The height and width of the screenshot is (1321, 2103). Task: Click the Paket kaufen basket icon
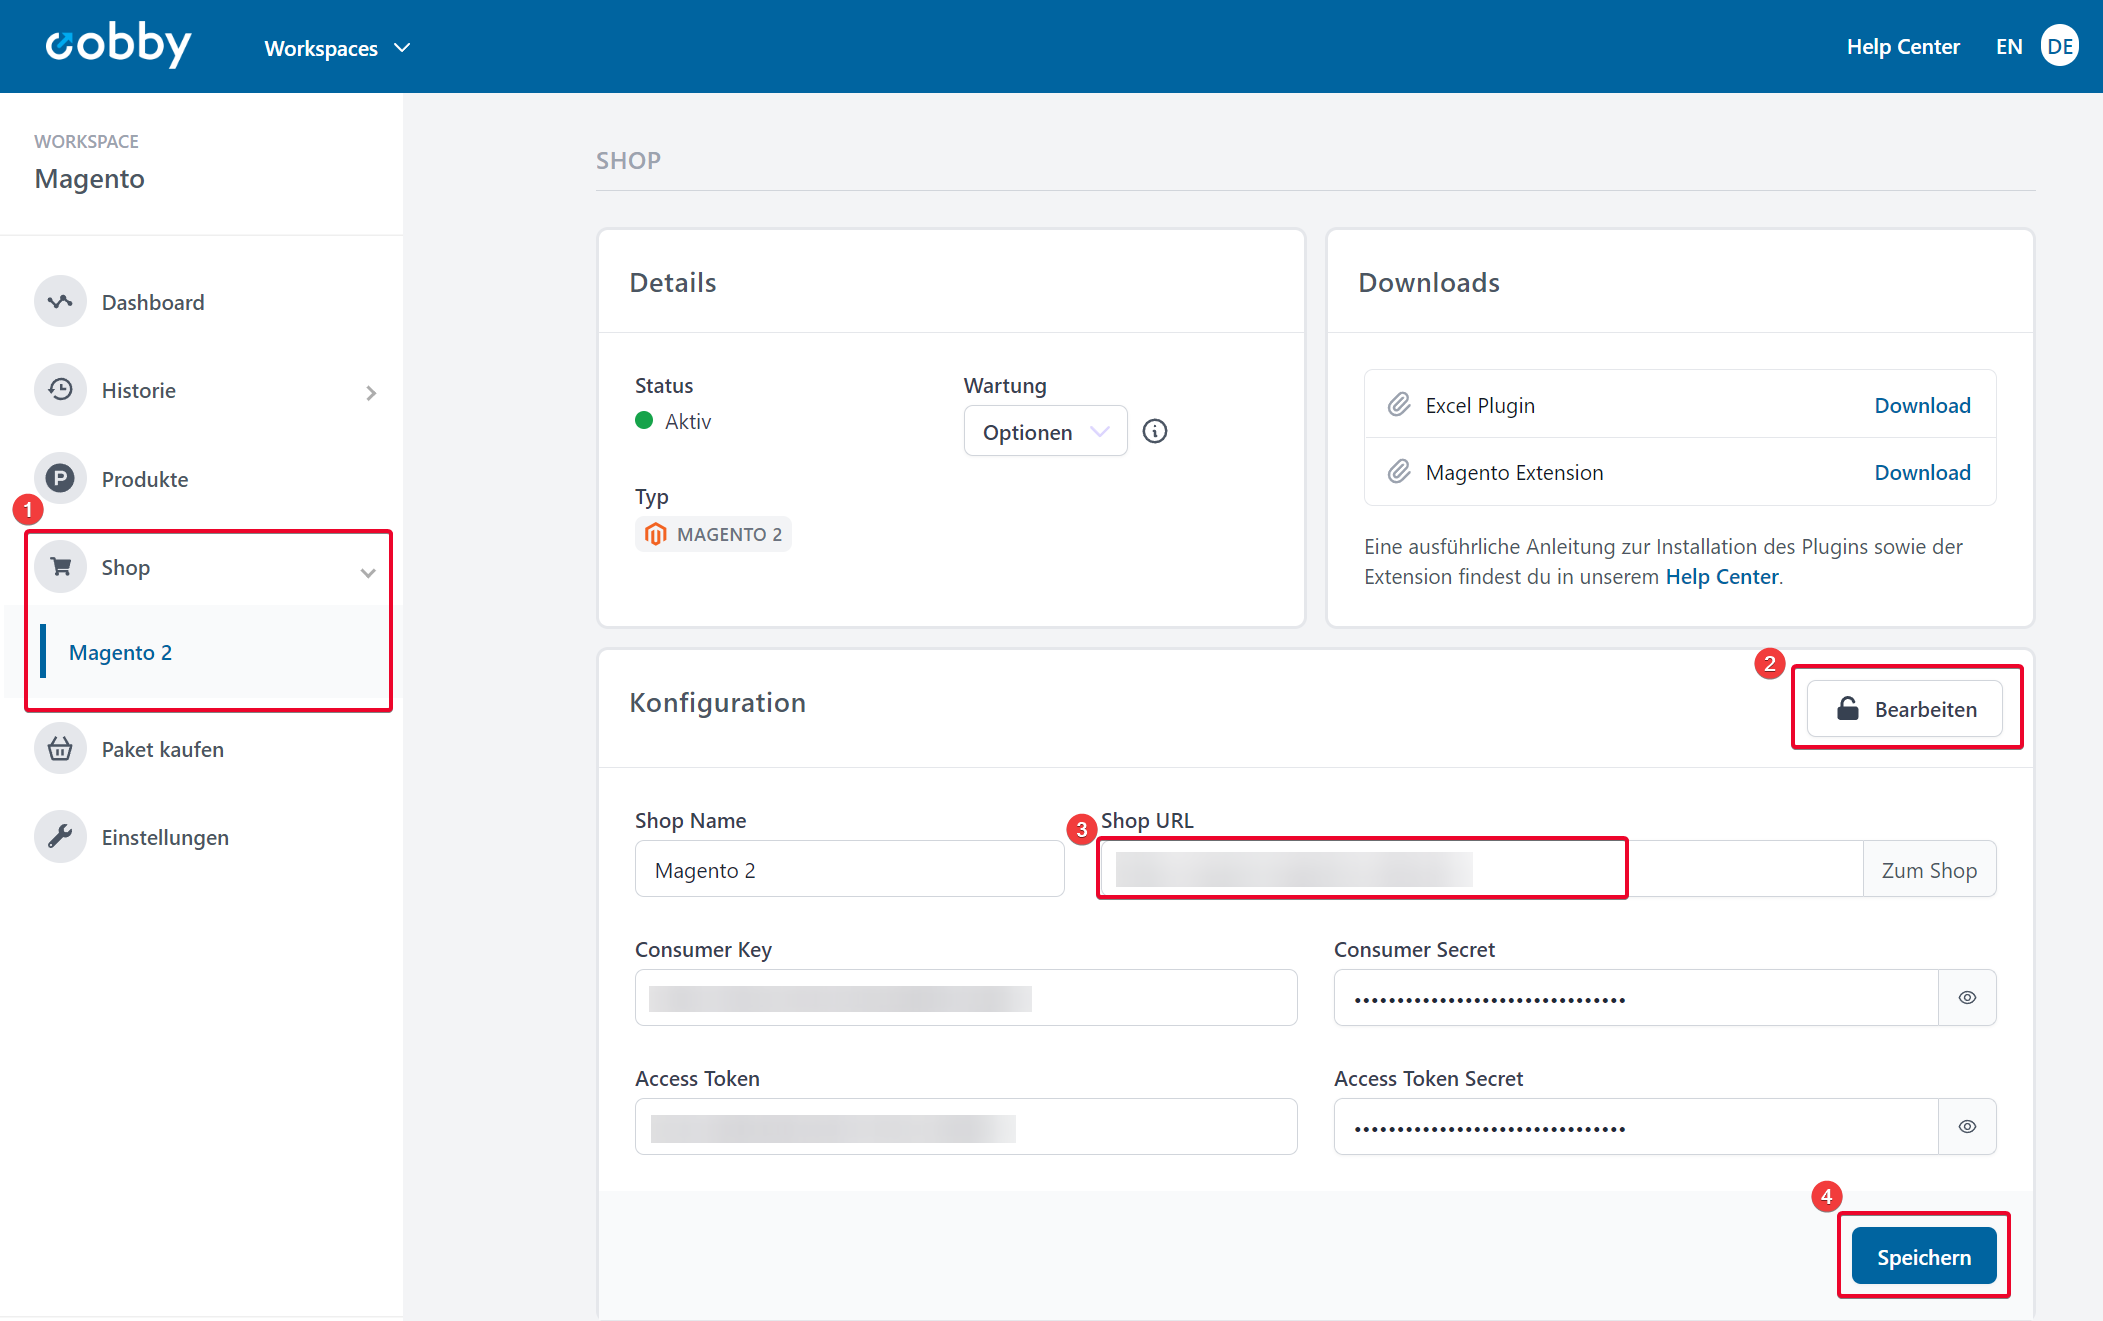coord(60,749)
